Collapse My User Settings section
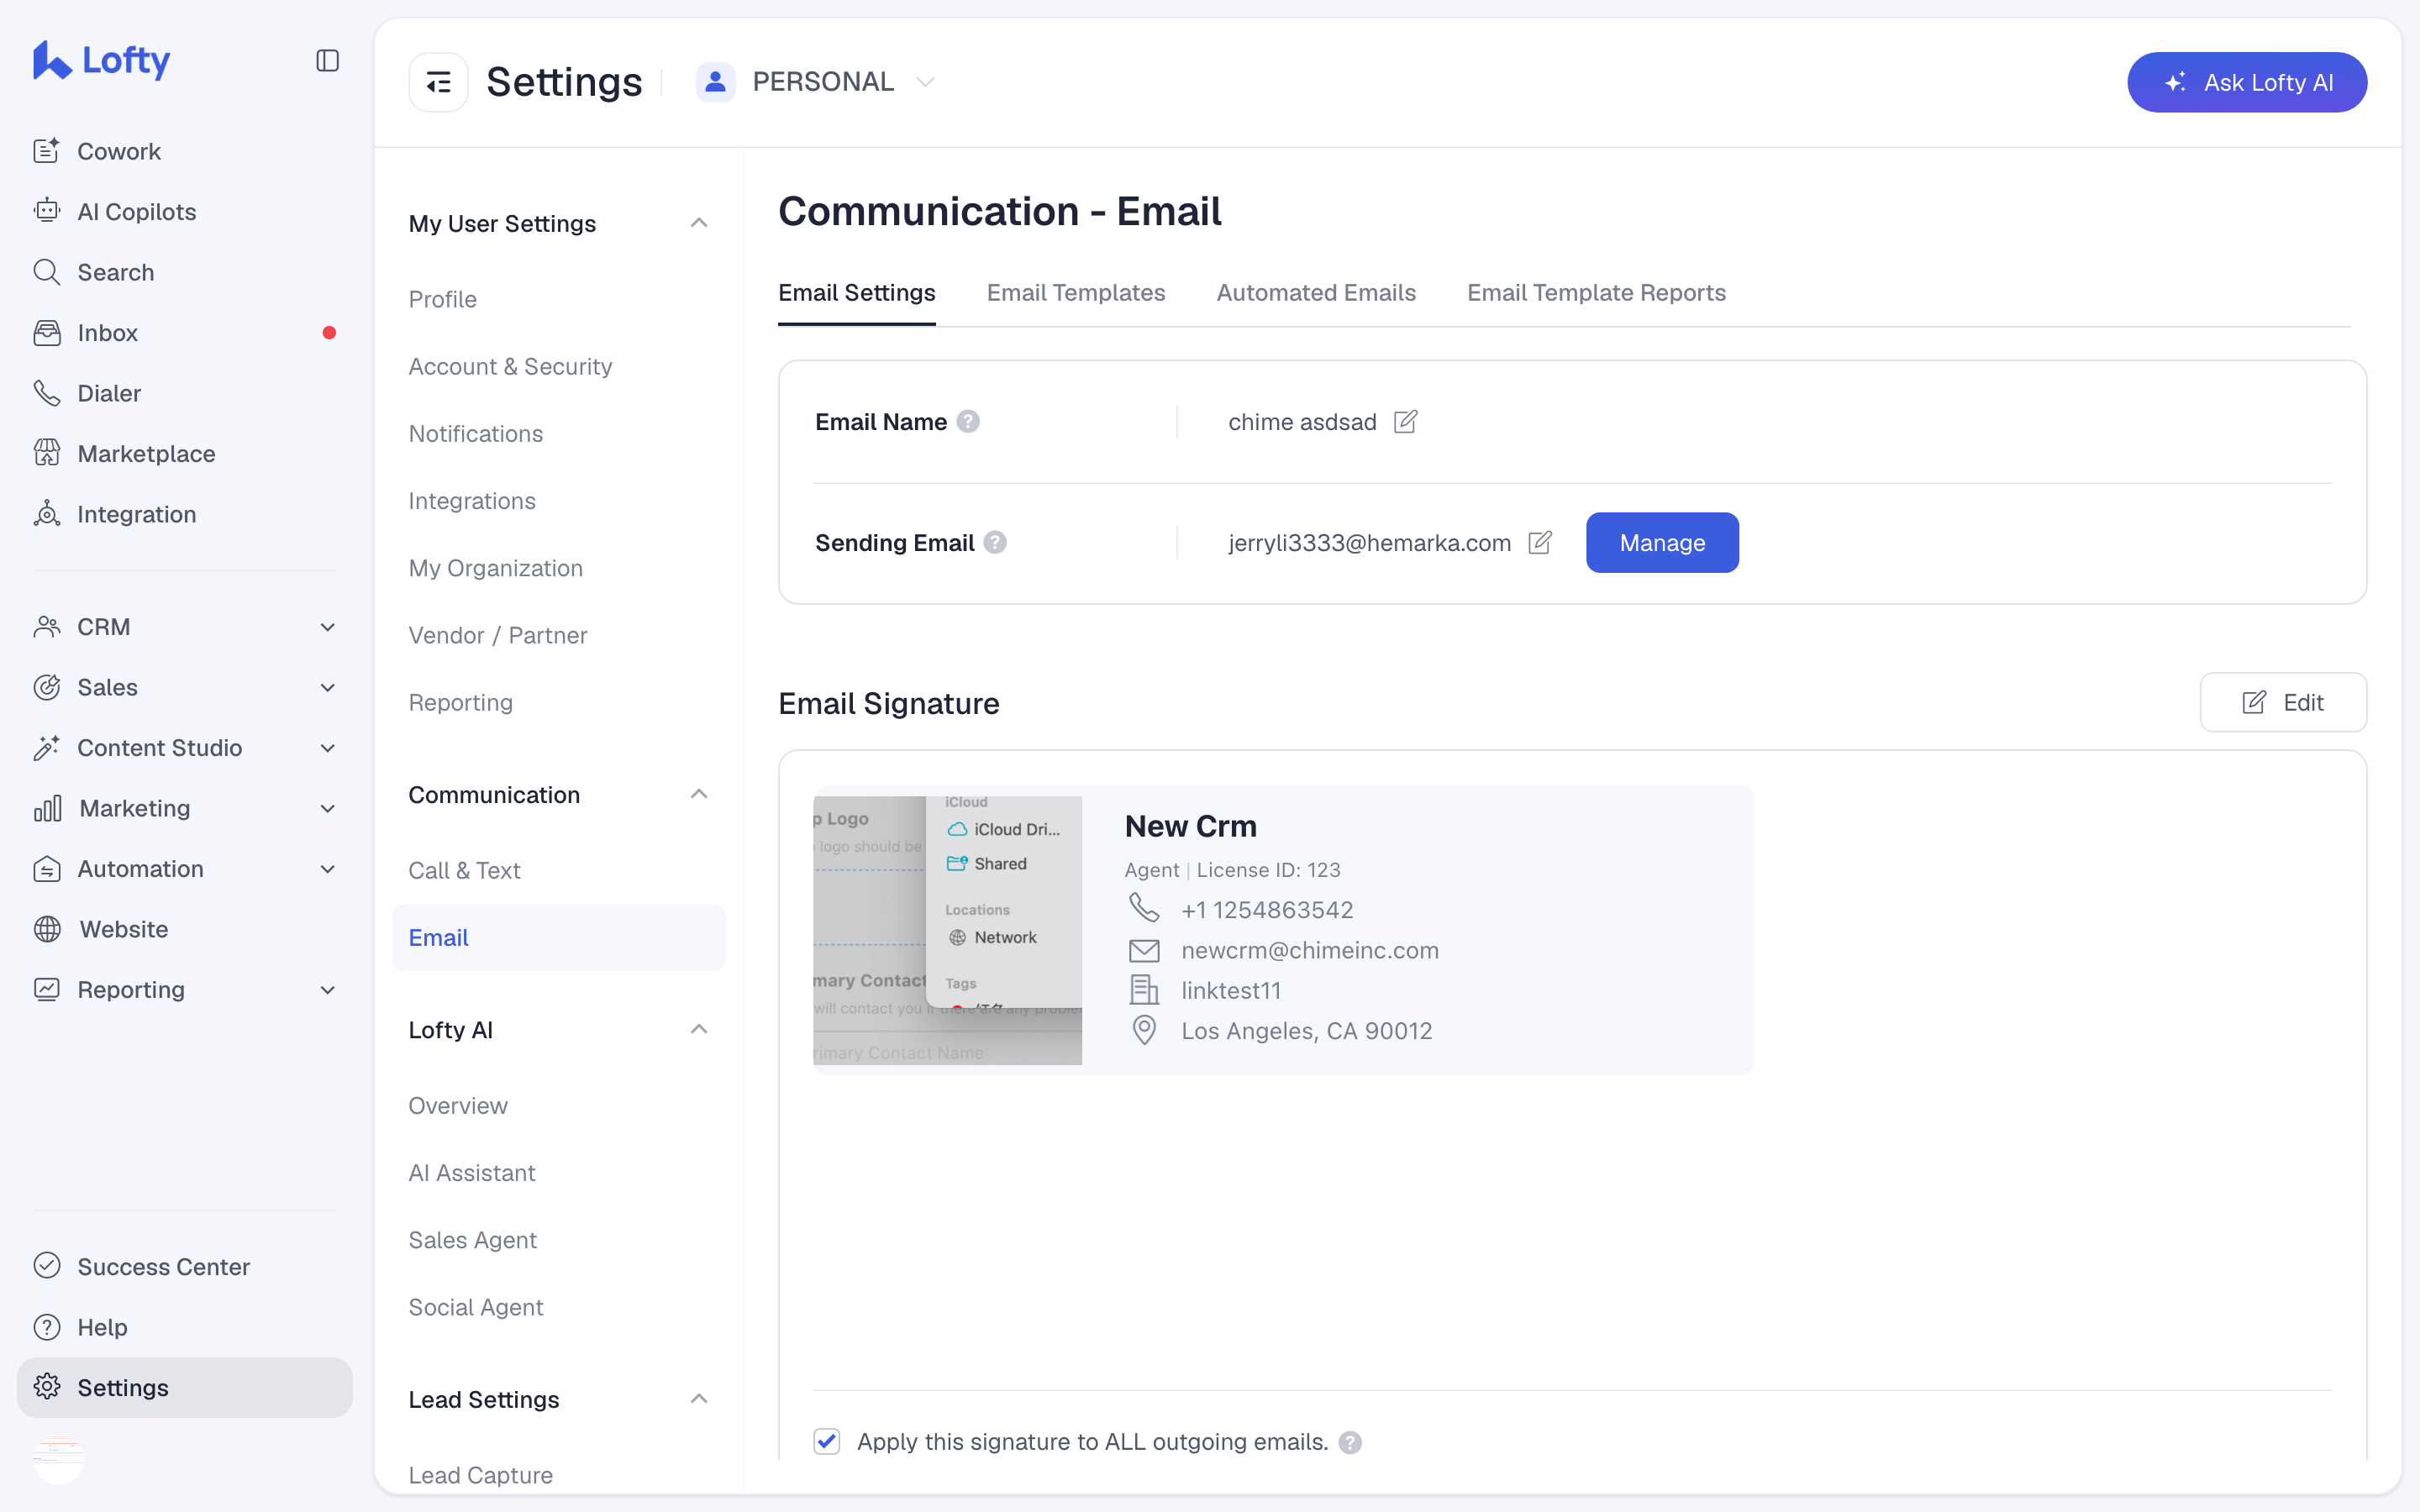 (x=699, y=223)
